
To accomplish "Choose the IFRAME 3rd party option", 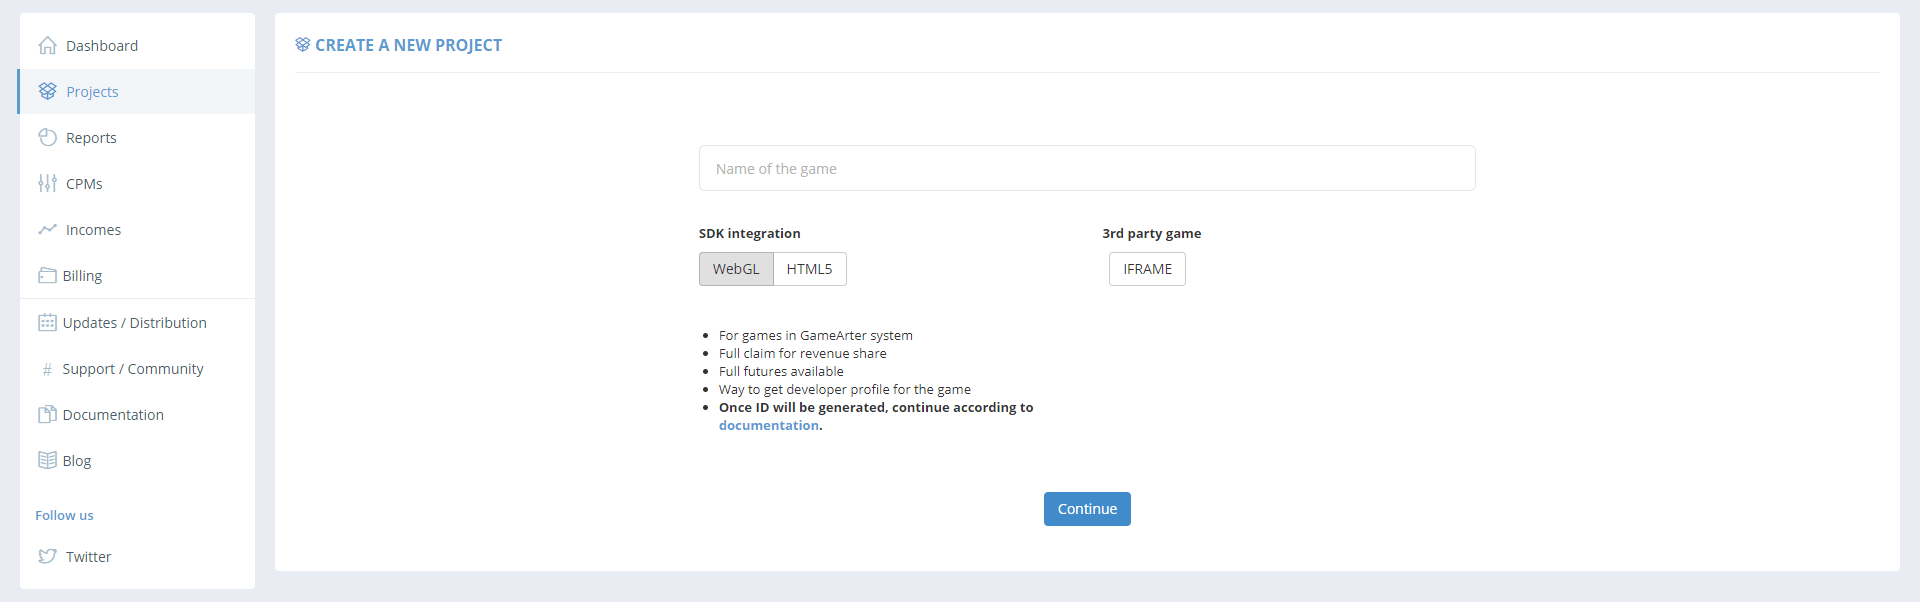I will (x=1147, y=269).
